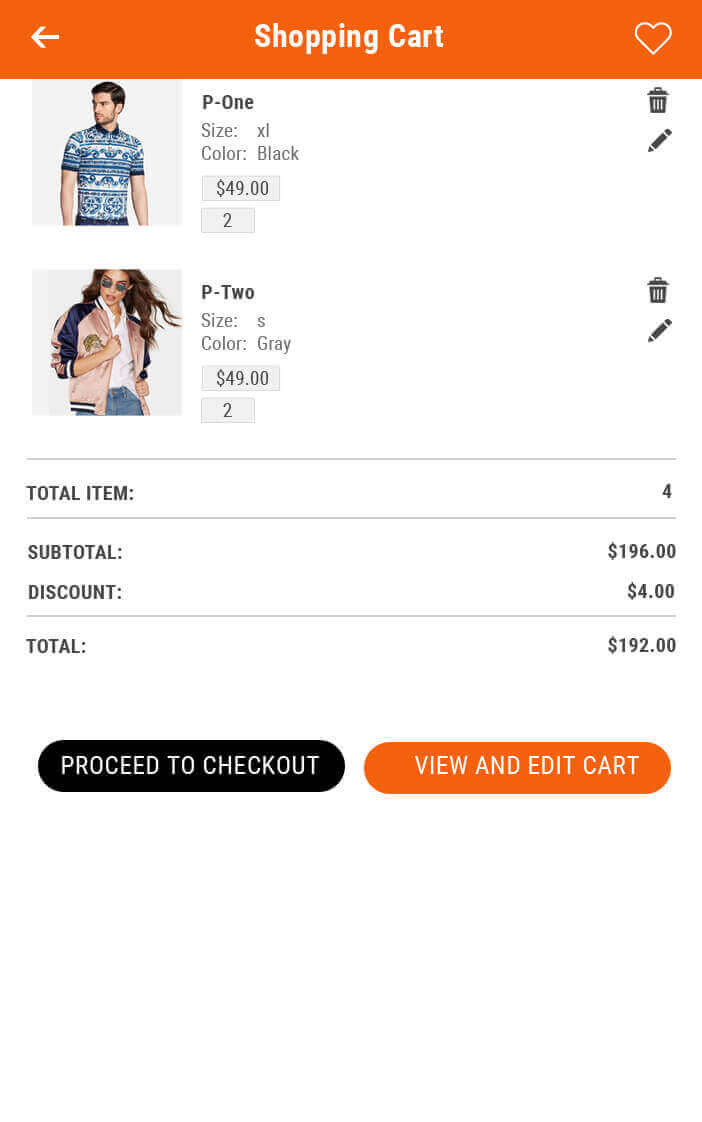Delete P-One from the cart
702x1122 pixels.
(x=658, y=101)
